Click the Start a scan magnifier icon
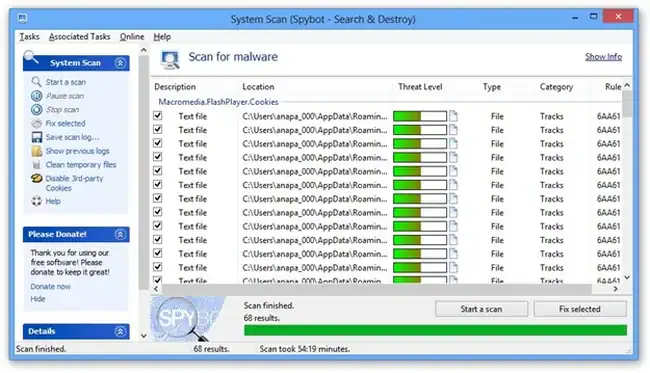 point(36,82)
